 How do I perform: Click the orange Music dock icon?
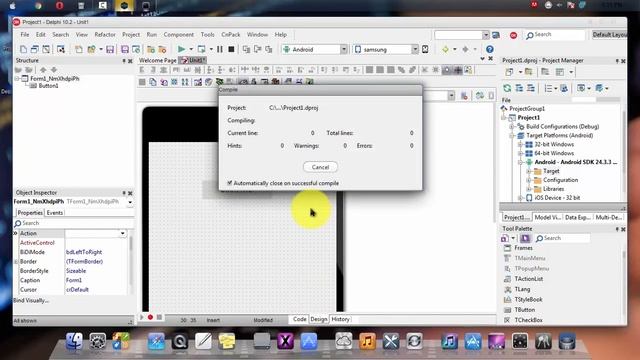tap(367, 341)
